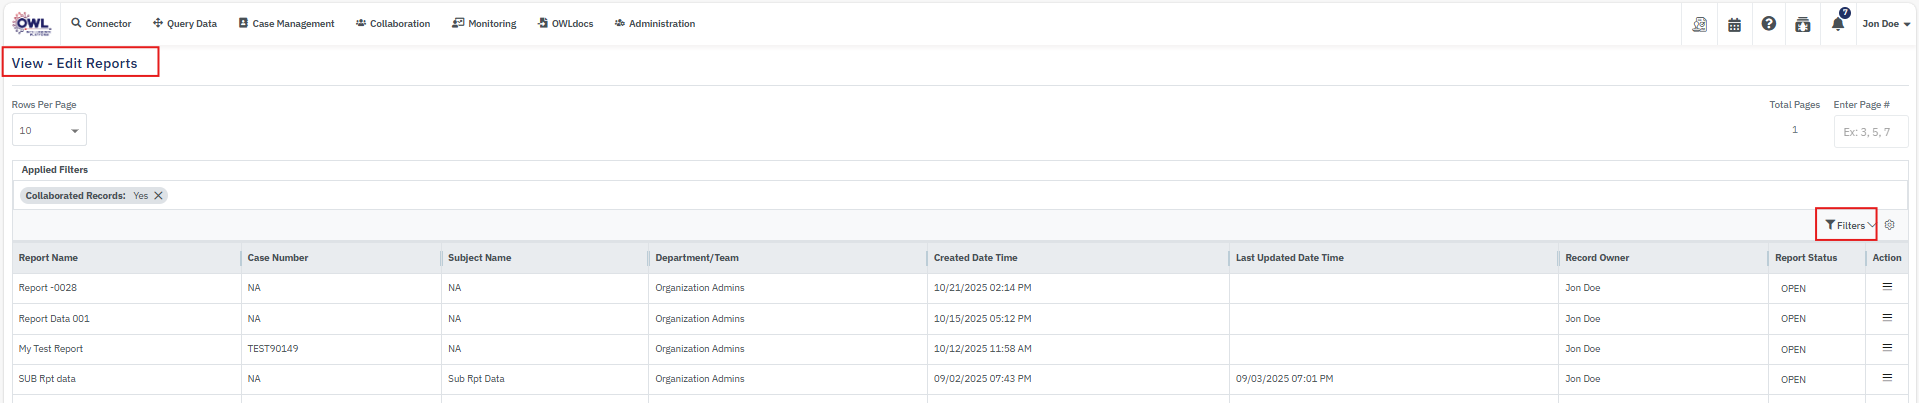Open action menu for SUB Rpt data row
This screenshot has width=1919, height=403.
tap(1887, 378)
